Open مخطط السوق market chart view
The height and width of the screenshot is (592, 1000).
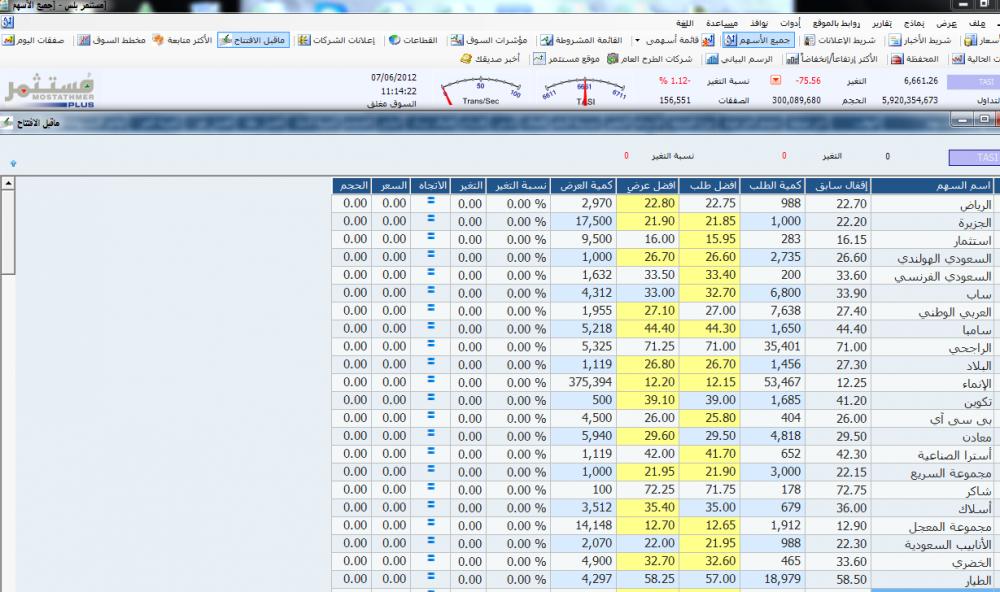coord(112,40)
